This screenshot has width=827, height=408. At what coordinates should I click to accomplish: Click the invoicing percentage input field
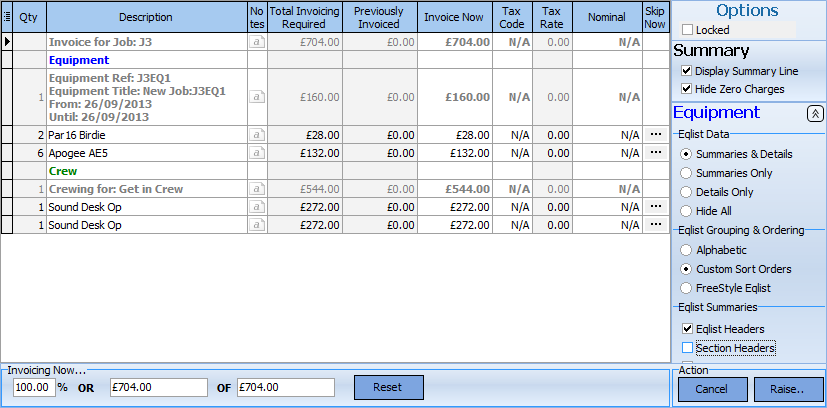34,387
